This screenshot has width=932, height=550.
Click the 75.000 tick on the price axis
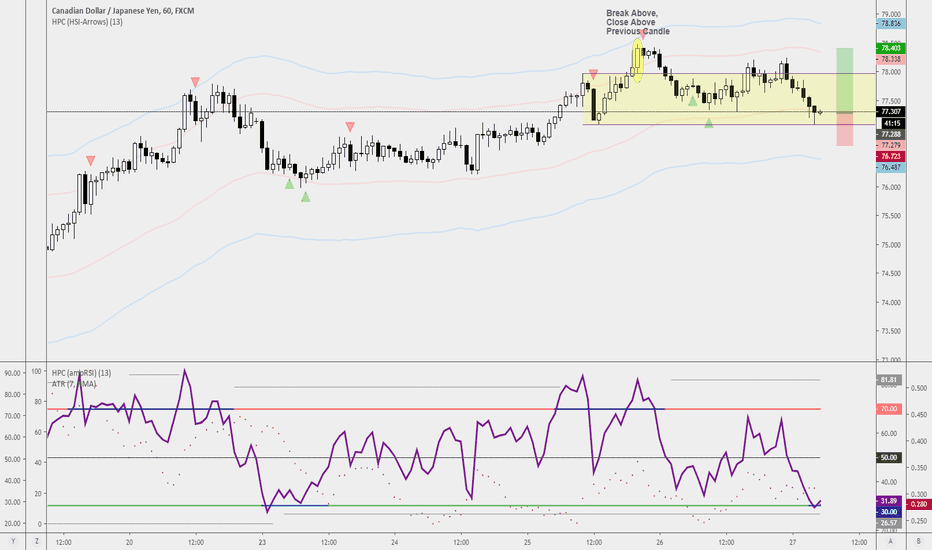tap(891, 245)
